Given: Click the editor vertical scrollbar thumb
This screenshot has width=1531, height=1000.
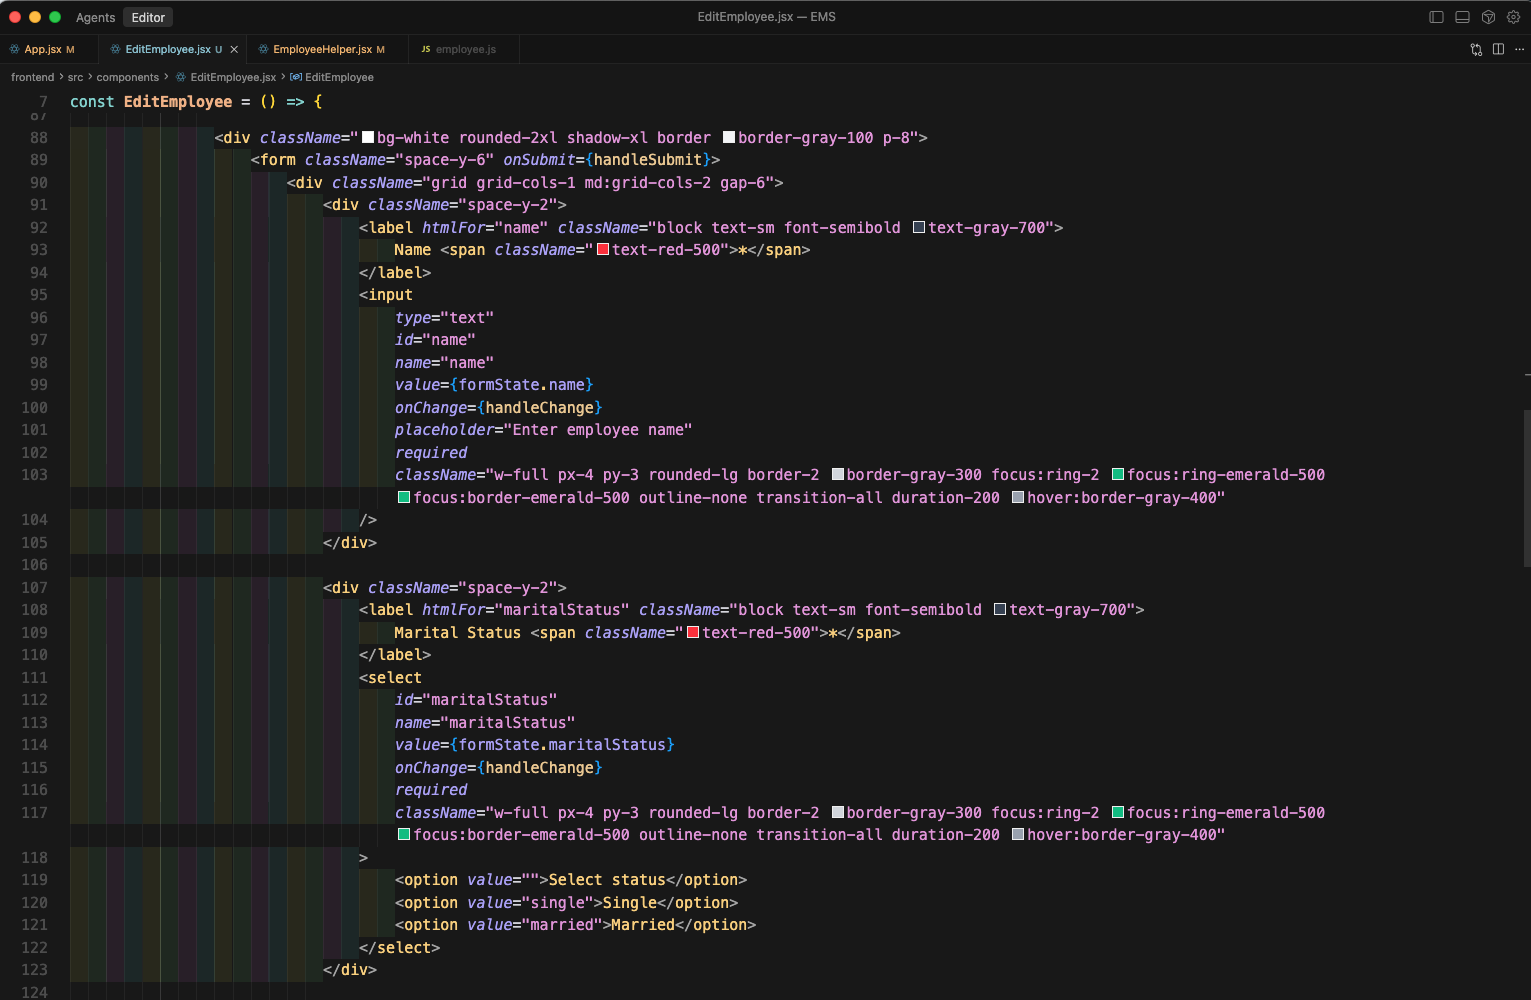Looking at the screenshot, I should tap(1526, 487).
